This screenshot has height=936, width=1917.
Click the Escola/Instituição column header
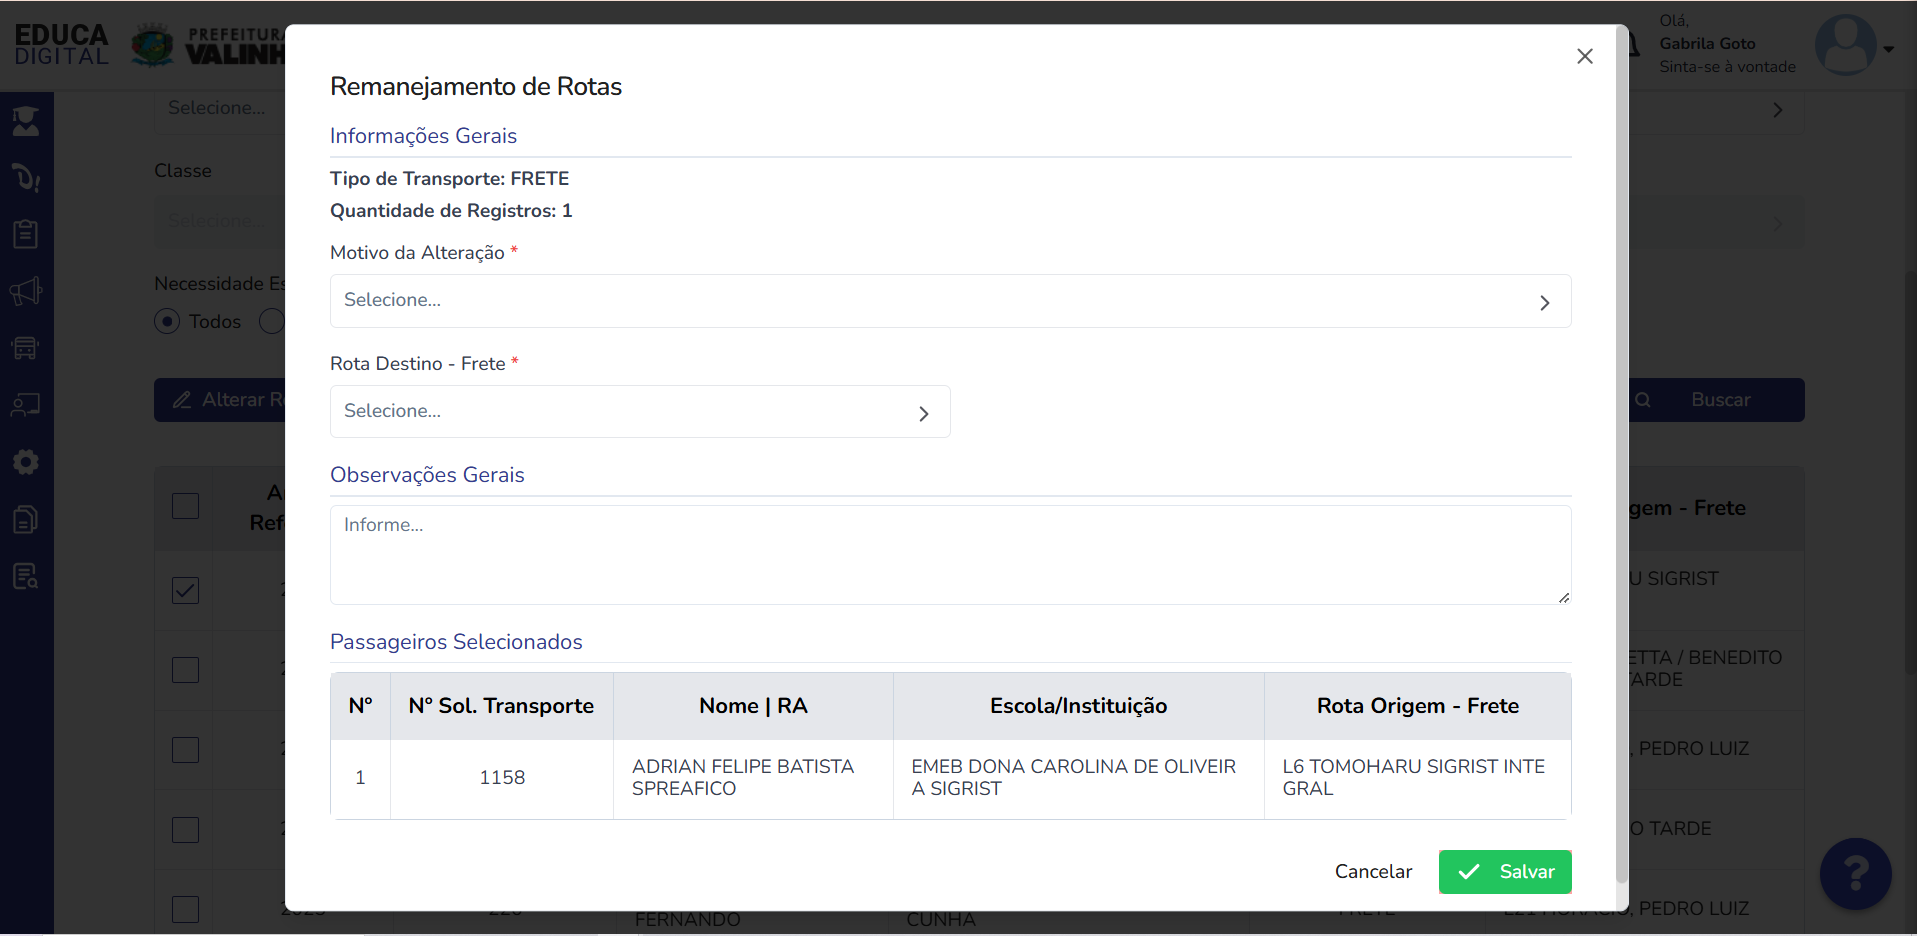pyautogui.click(x=1078, y=706)
